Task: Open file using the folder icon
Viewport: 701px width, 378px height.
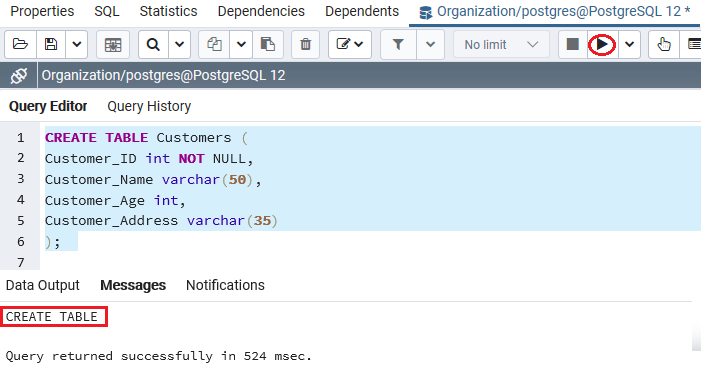Action: [x=21, y=45]
